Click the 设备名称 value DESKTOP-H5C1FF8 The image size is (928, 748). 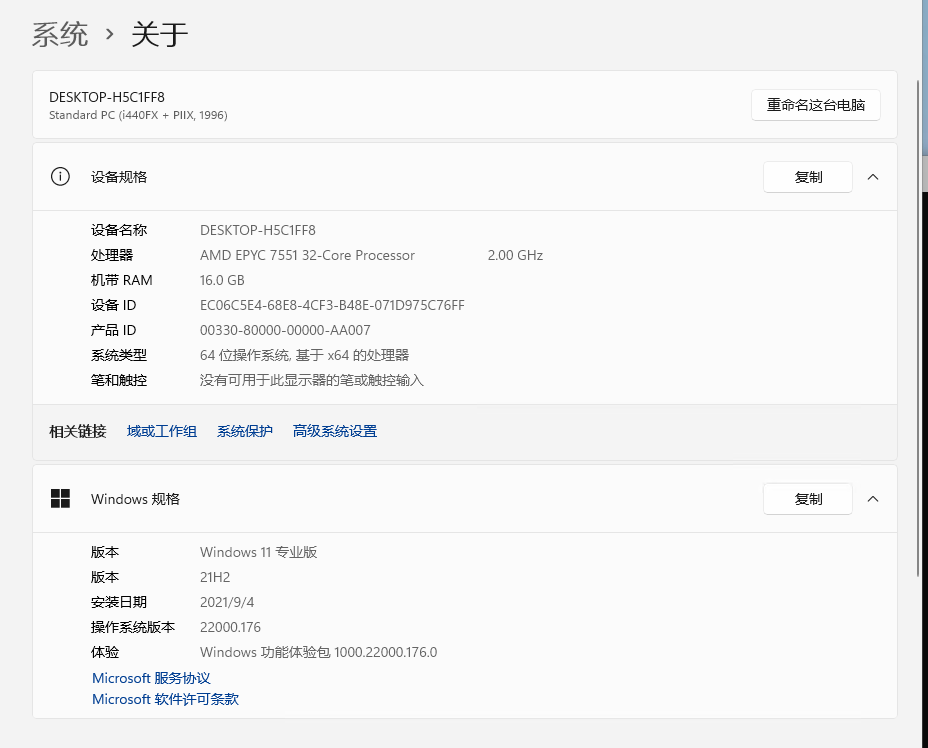[257, 230]
